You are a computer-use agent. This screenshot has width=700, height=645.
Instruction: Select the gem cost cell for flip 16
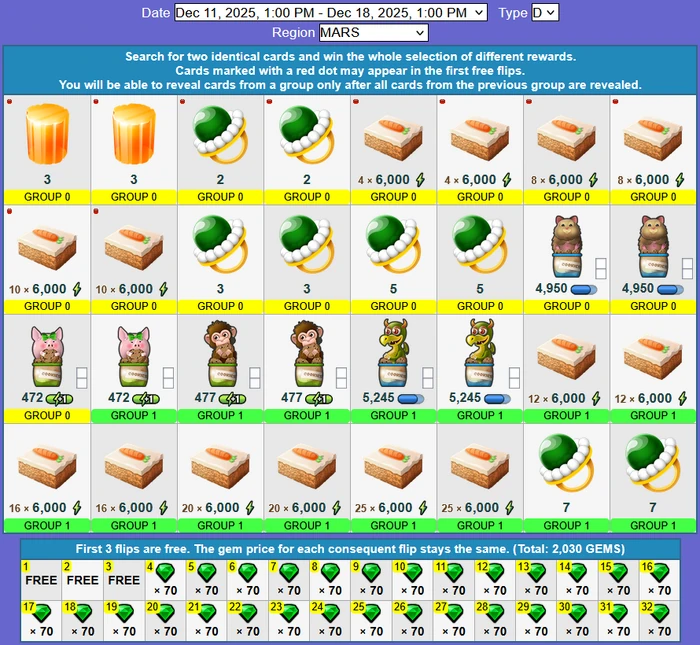click(660, 580)
